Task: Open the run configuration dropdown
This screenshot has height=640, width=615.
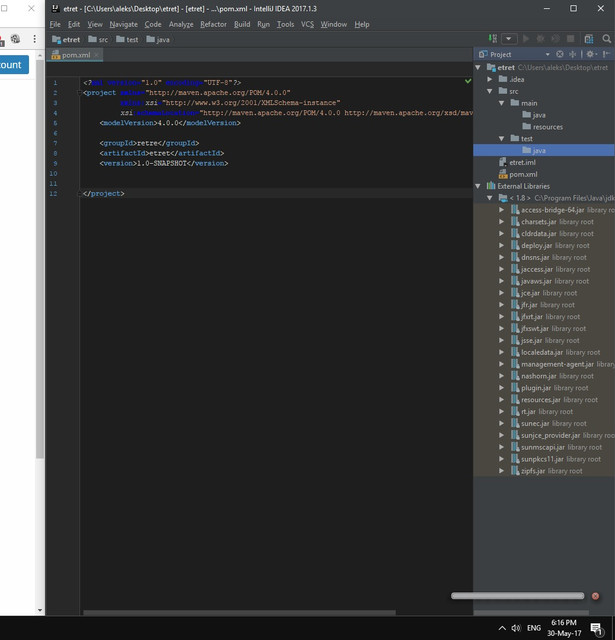Action: (509, 39)
